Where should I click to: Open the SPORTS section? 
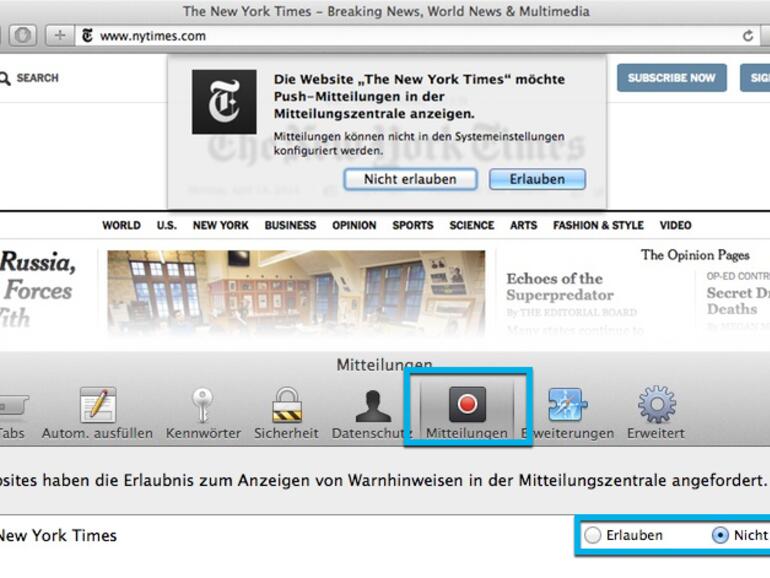(x=412, y=225)
